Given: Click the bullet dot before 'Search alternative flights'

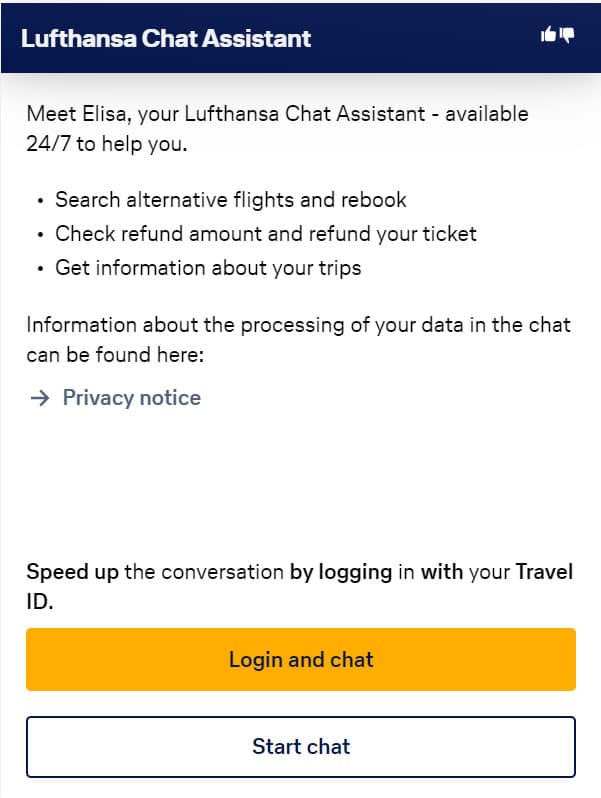Looking at the screenshot, I should point(40,201).
